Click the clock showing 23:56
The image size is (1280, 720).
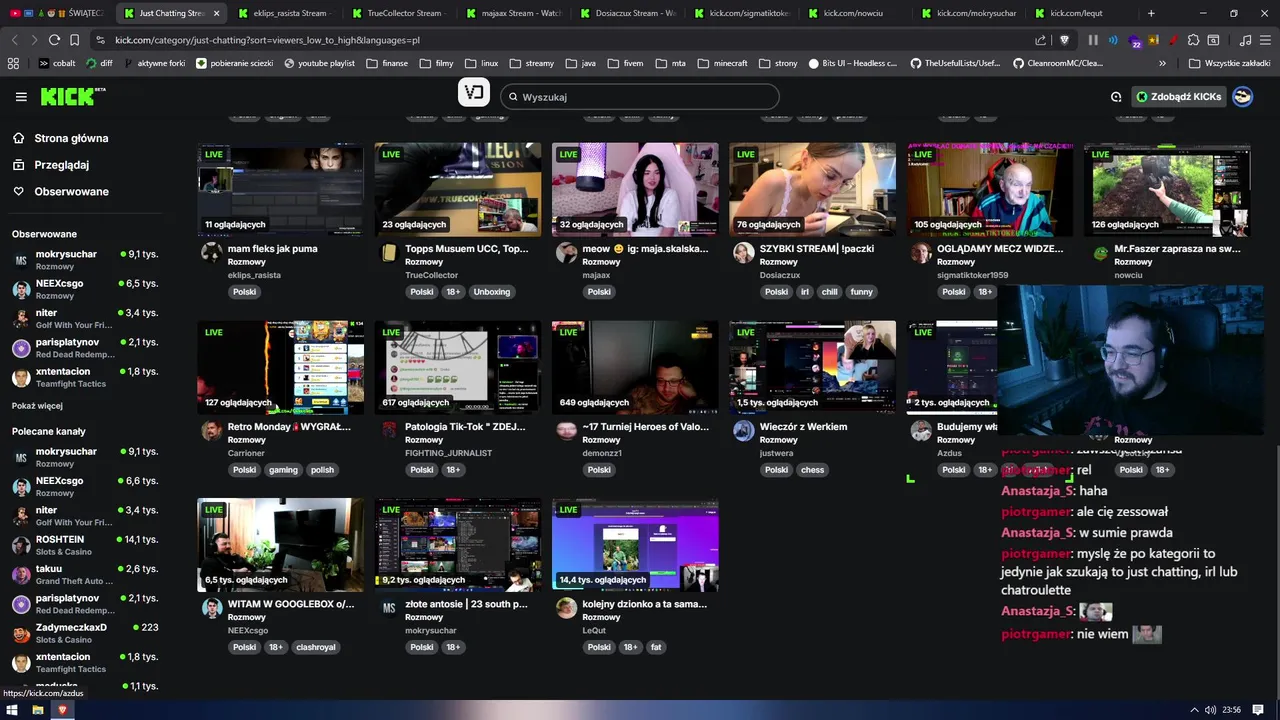click(1231, 710)
